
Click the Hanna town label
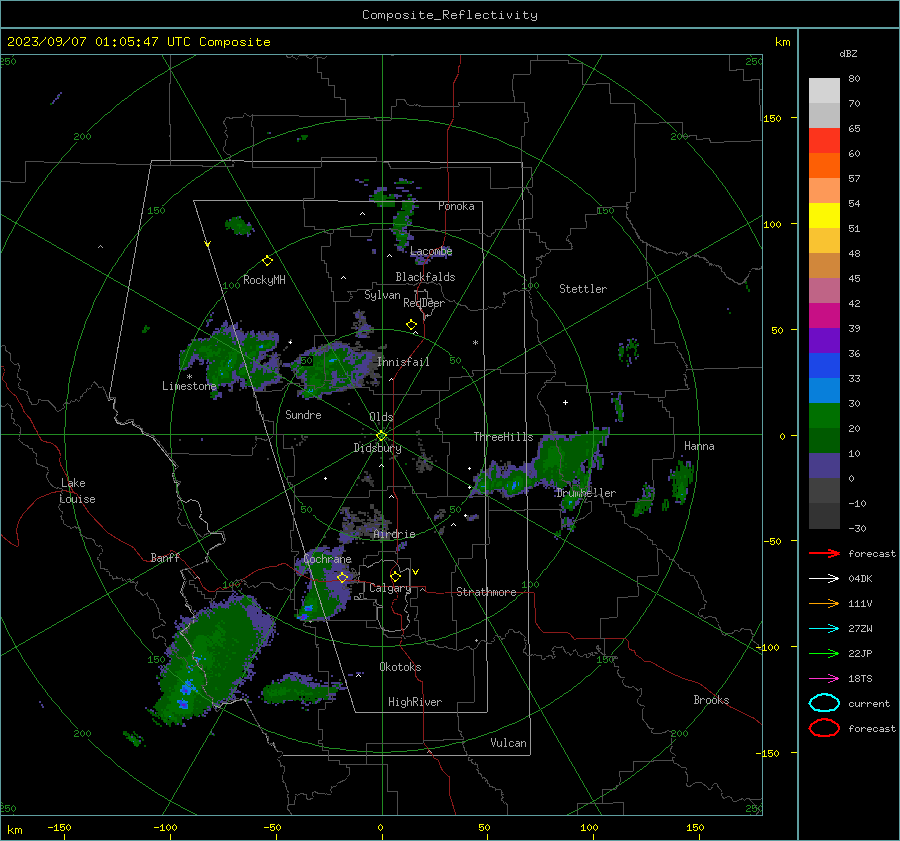pos(699,446)
